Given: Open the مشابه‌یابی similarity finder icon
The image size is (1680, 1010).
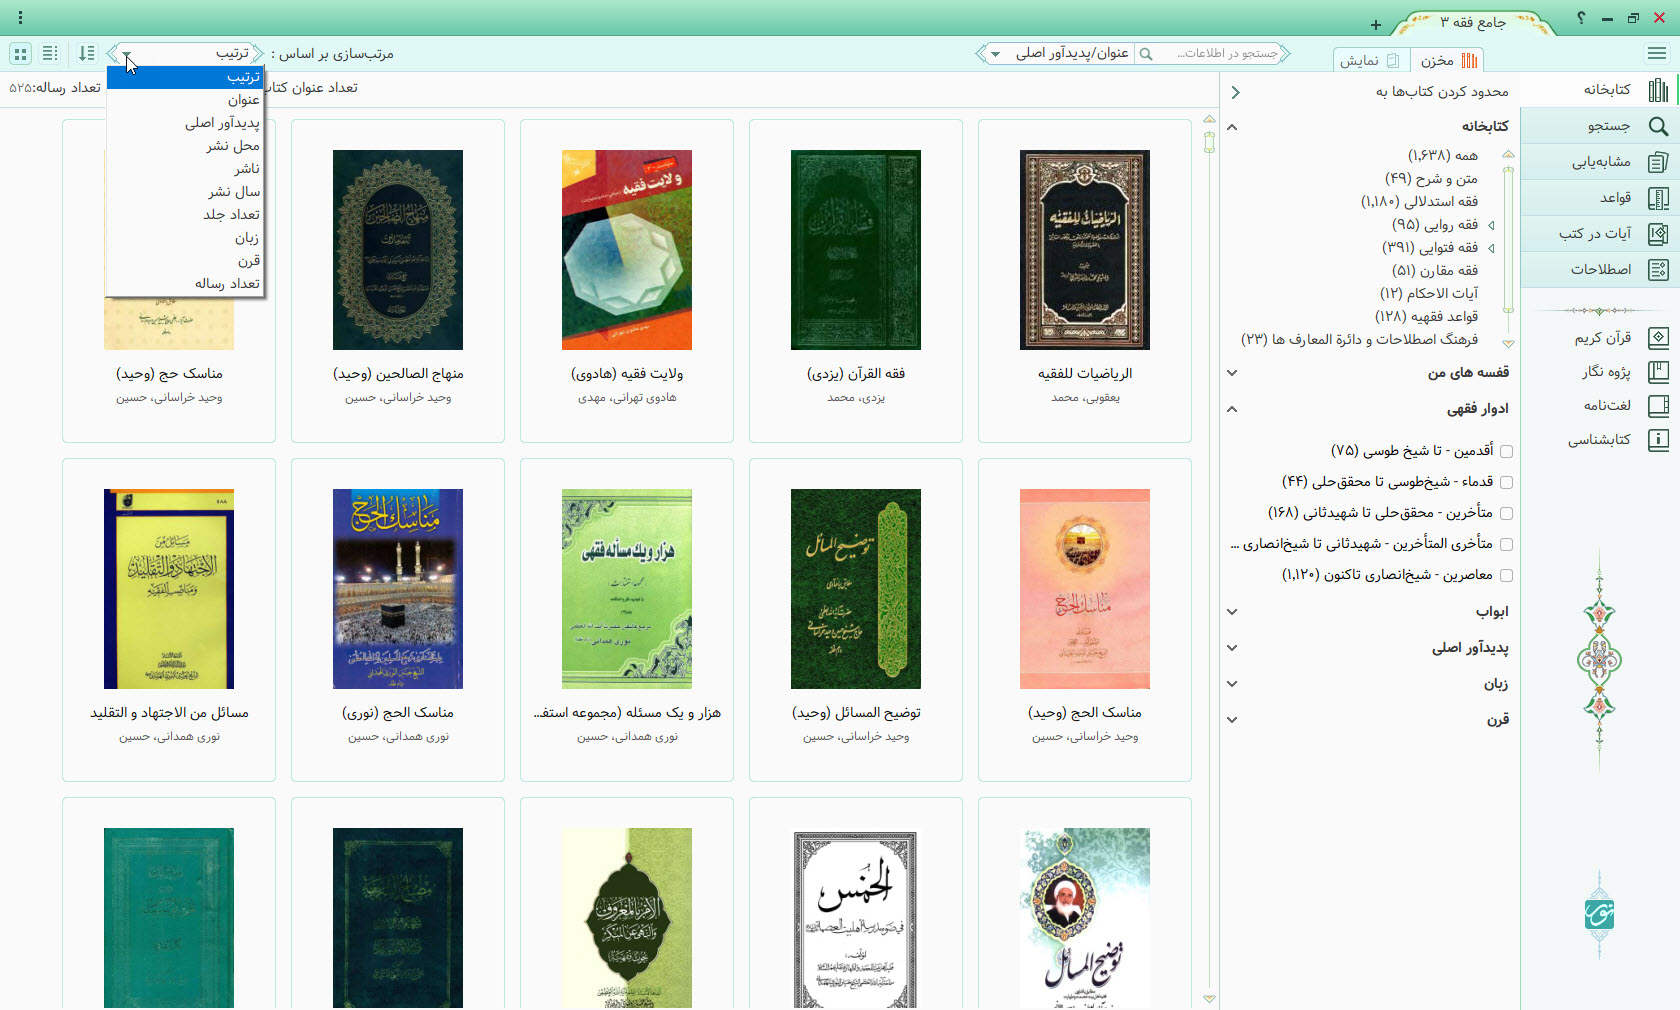Looking at the screenshot, I should point(1658,162).
